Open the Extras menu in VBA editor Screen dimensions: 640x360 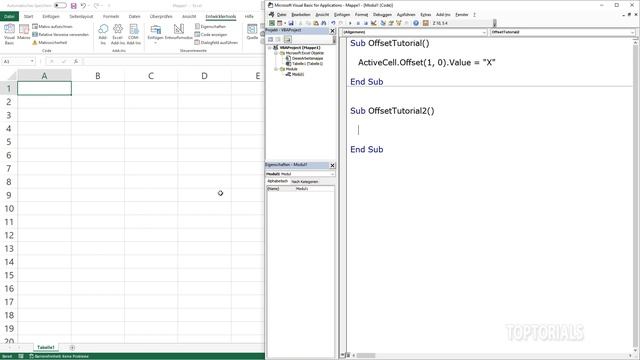click(x=426, y=14)
